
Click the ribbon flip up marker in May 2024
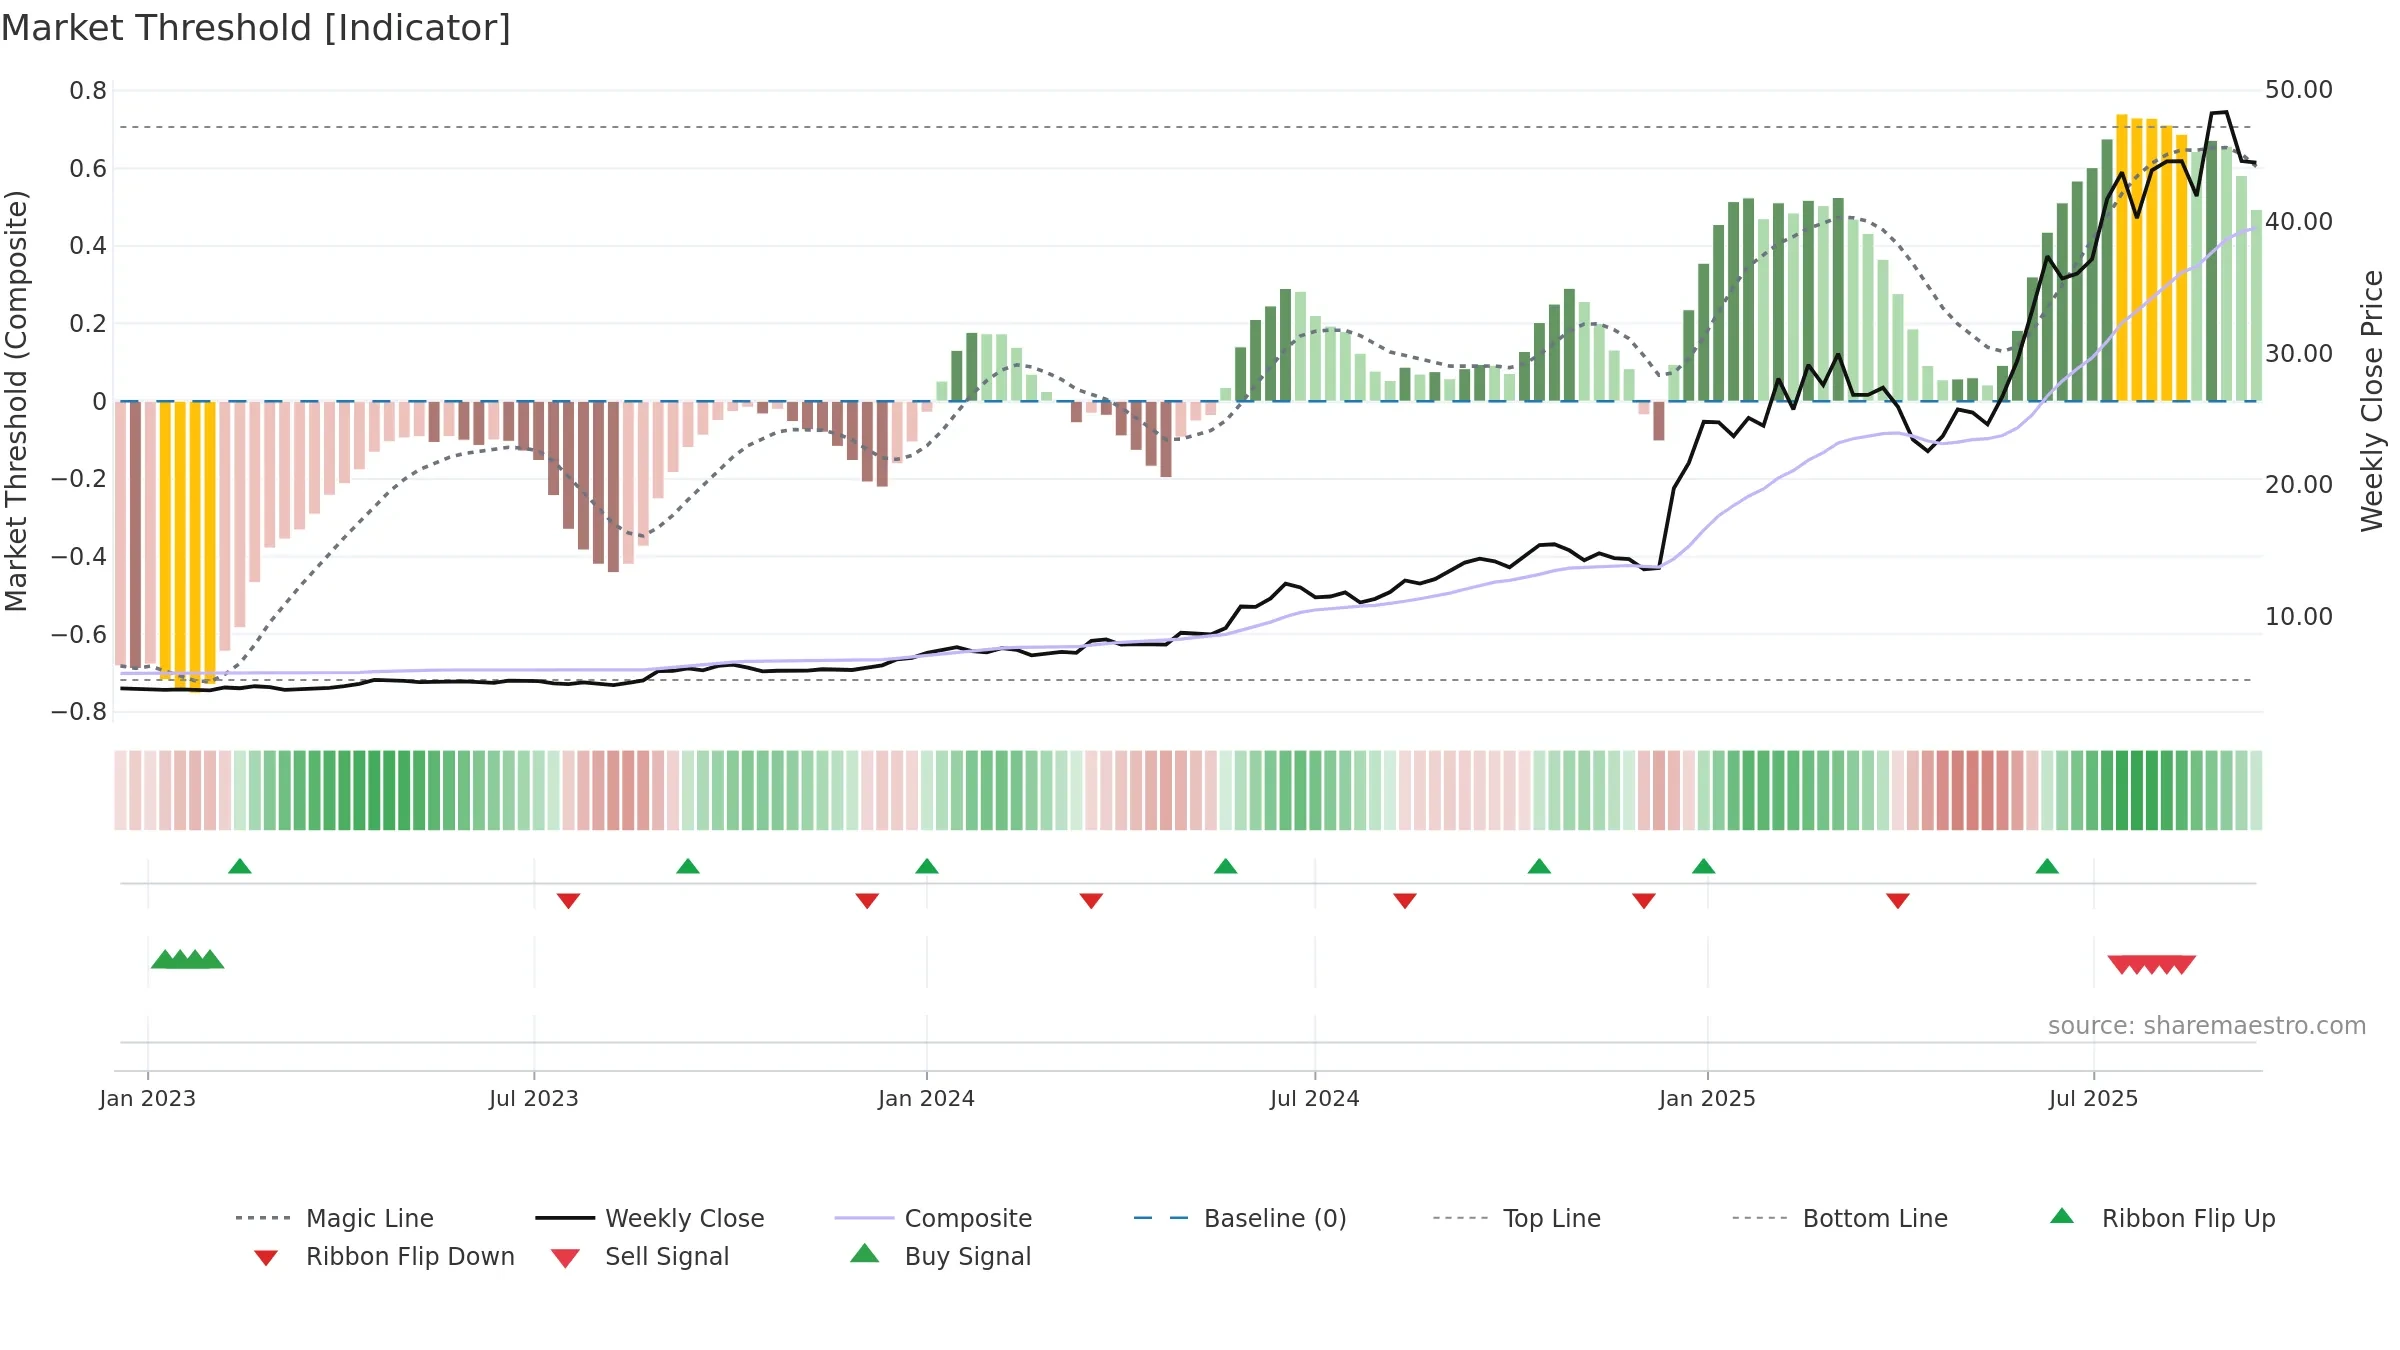tap(1226, 866)
